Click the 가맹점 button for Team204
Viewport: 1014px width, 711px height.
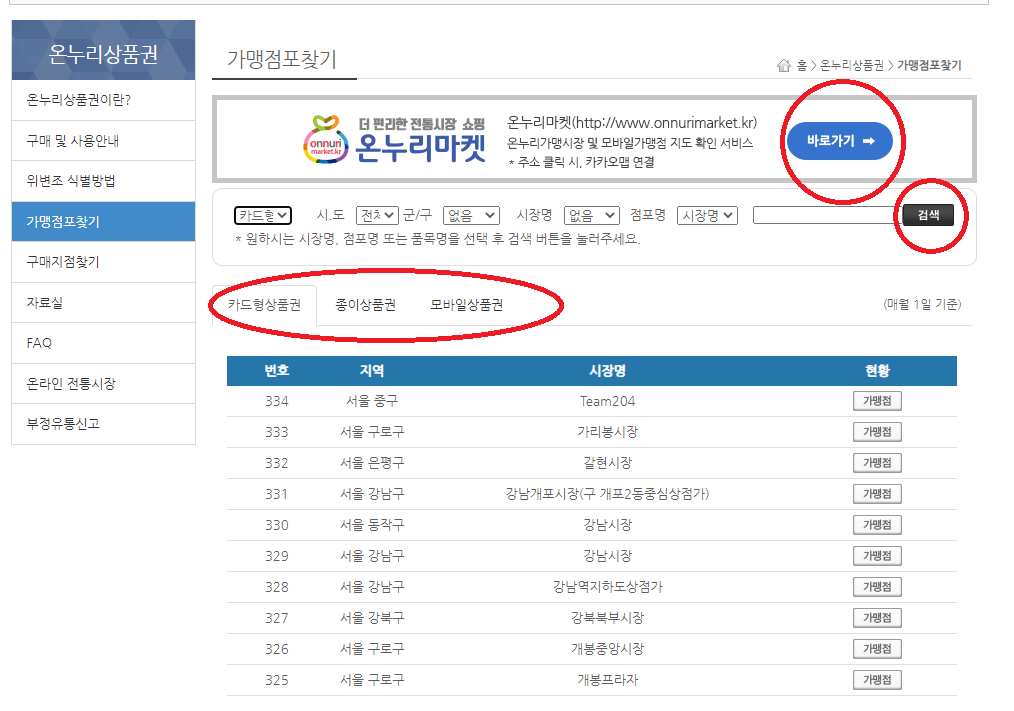coord(877,401)
